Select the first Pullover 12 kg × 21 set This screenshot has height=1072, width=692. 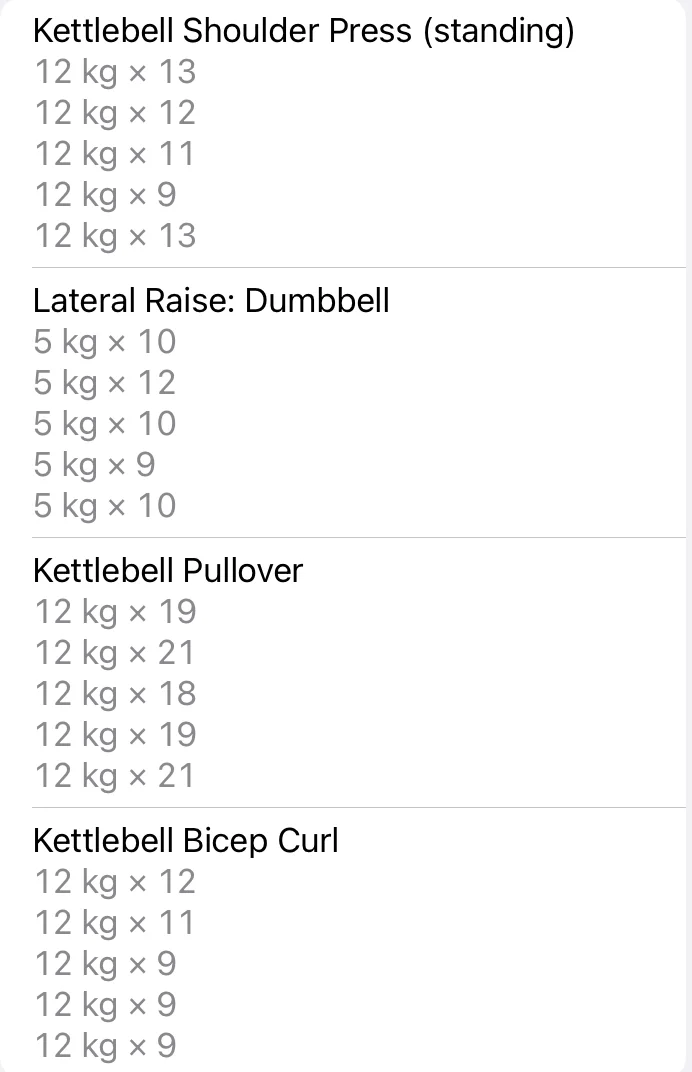[x=115, y=653]
